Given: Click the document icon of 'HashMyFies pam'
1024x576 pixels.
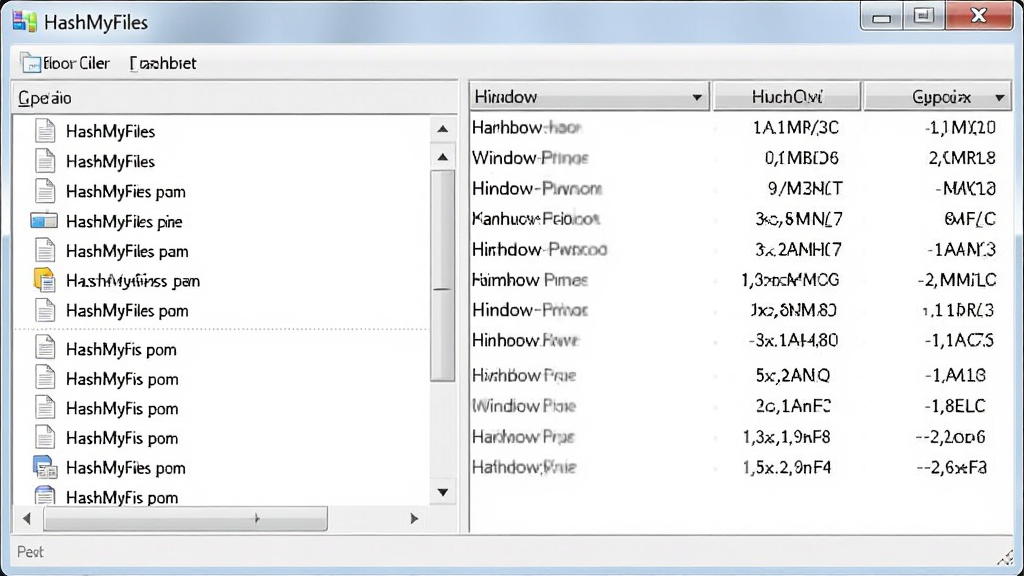Looking at the screenshot, I should (44, 191).
